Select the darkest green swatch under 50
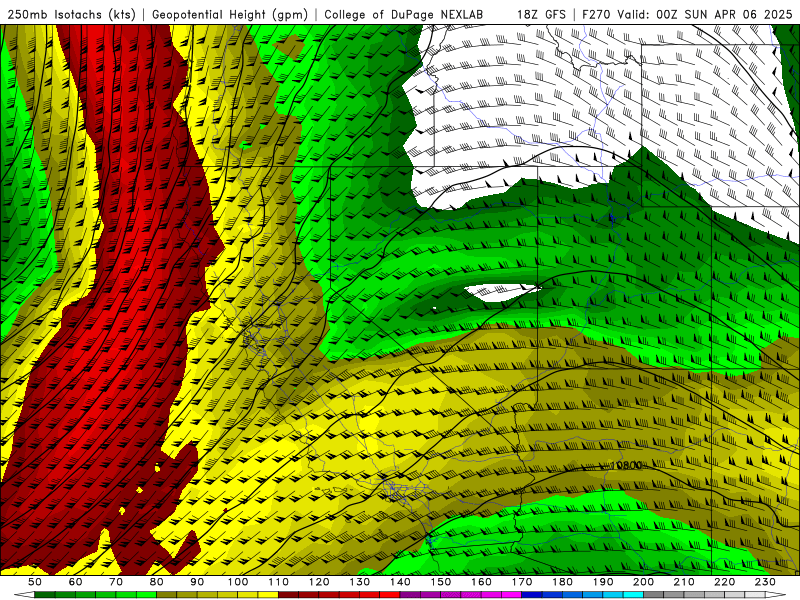 click(45, 595)
